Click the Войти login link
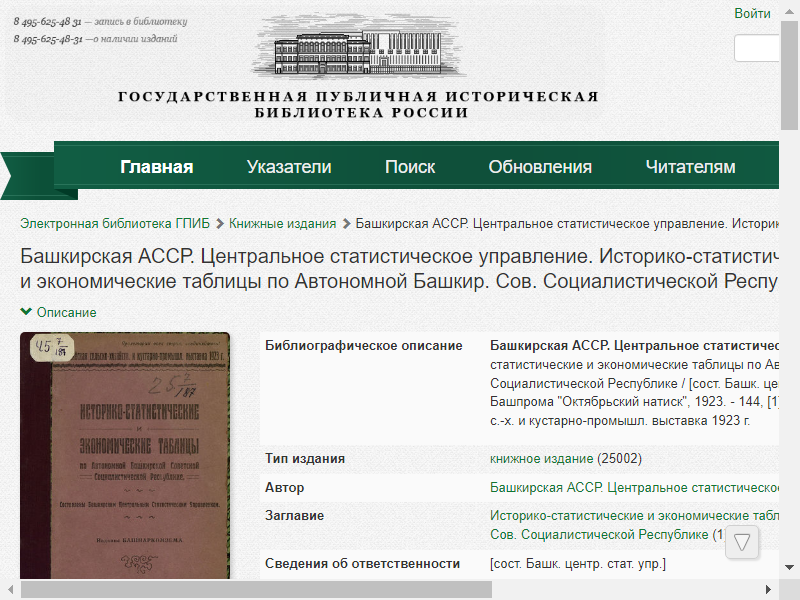This screenshot has width=800, height=600. coord(752,14)
